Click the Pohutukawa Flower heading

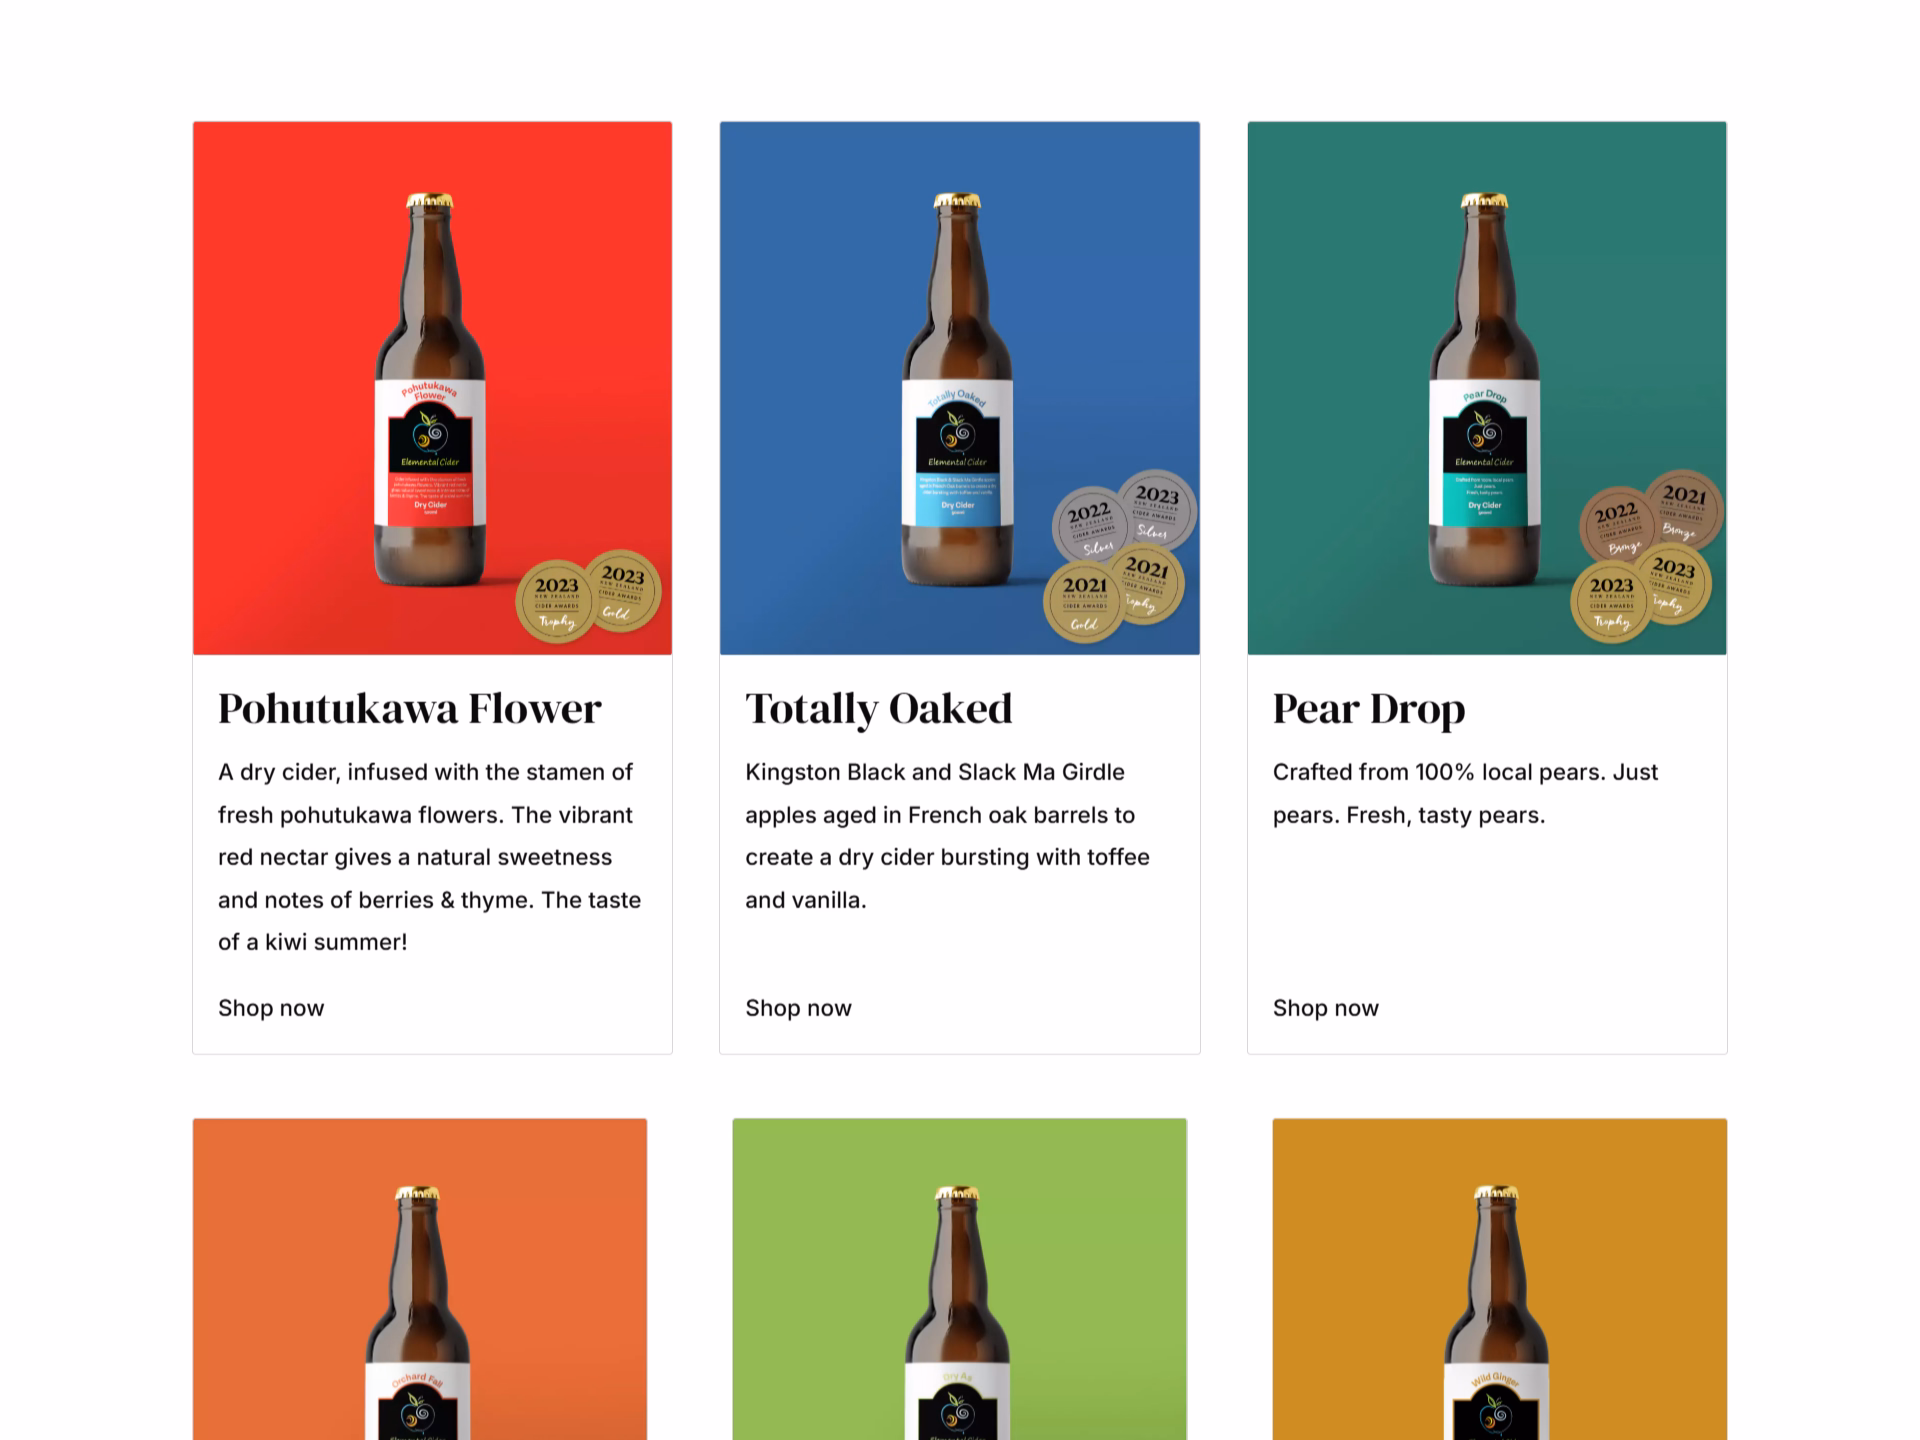(x=410, y=709)
